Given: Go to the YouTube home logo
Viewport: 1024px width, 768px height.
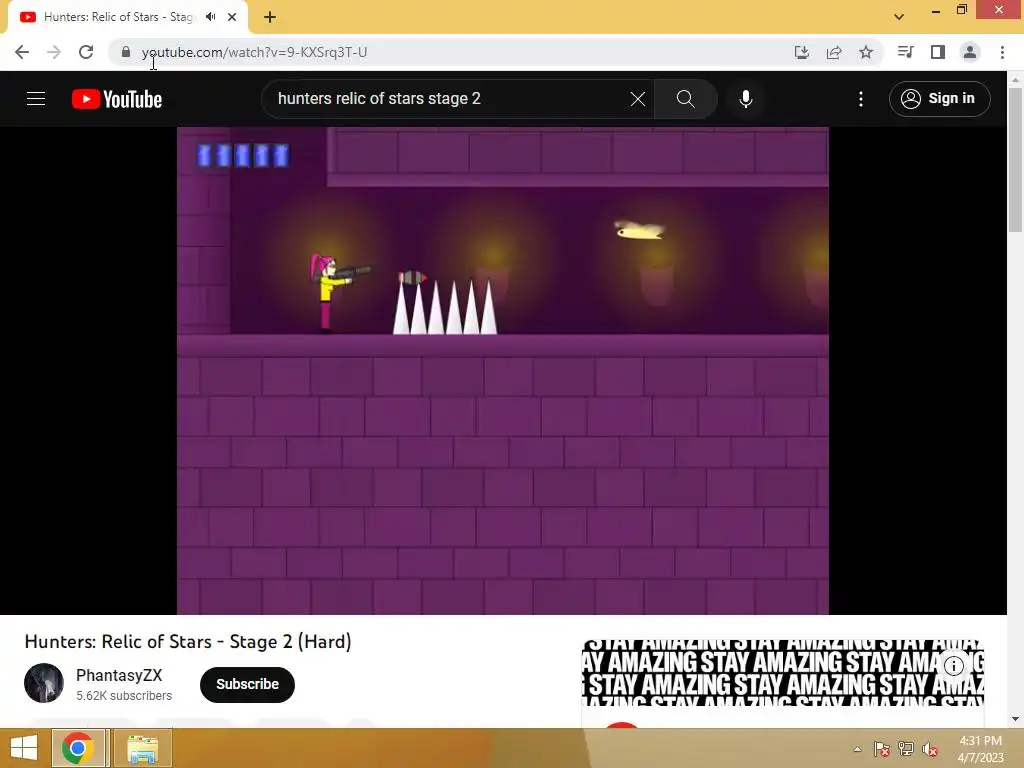Looking at the screenshot, I should tap(117, 99).
